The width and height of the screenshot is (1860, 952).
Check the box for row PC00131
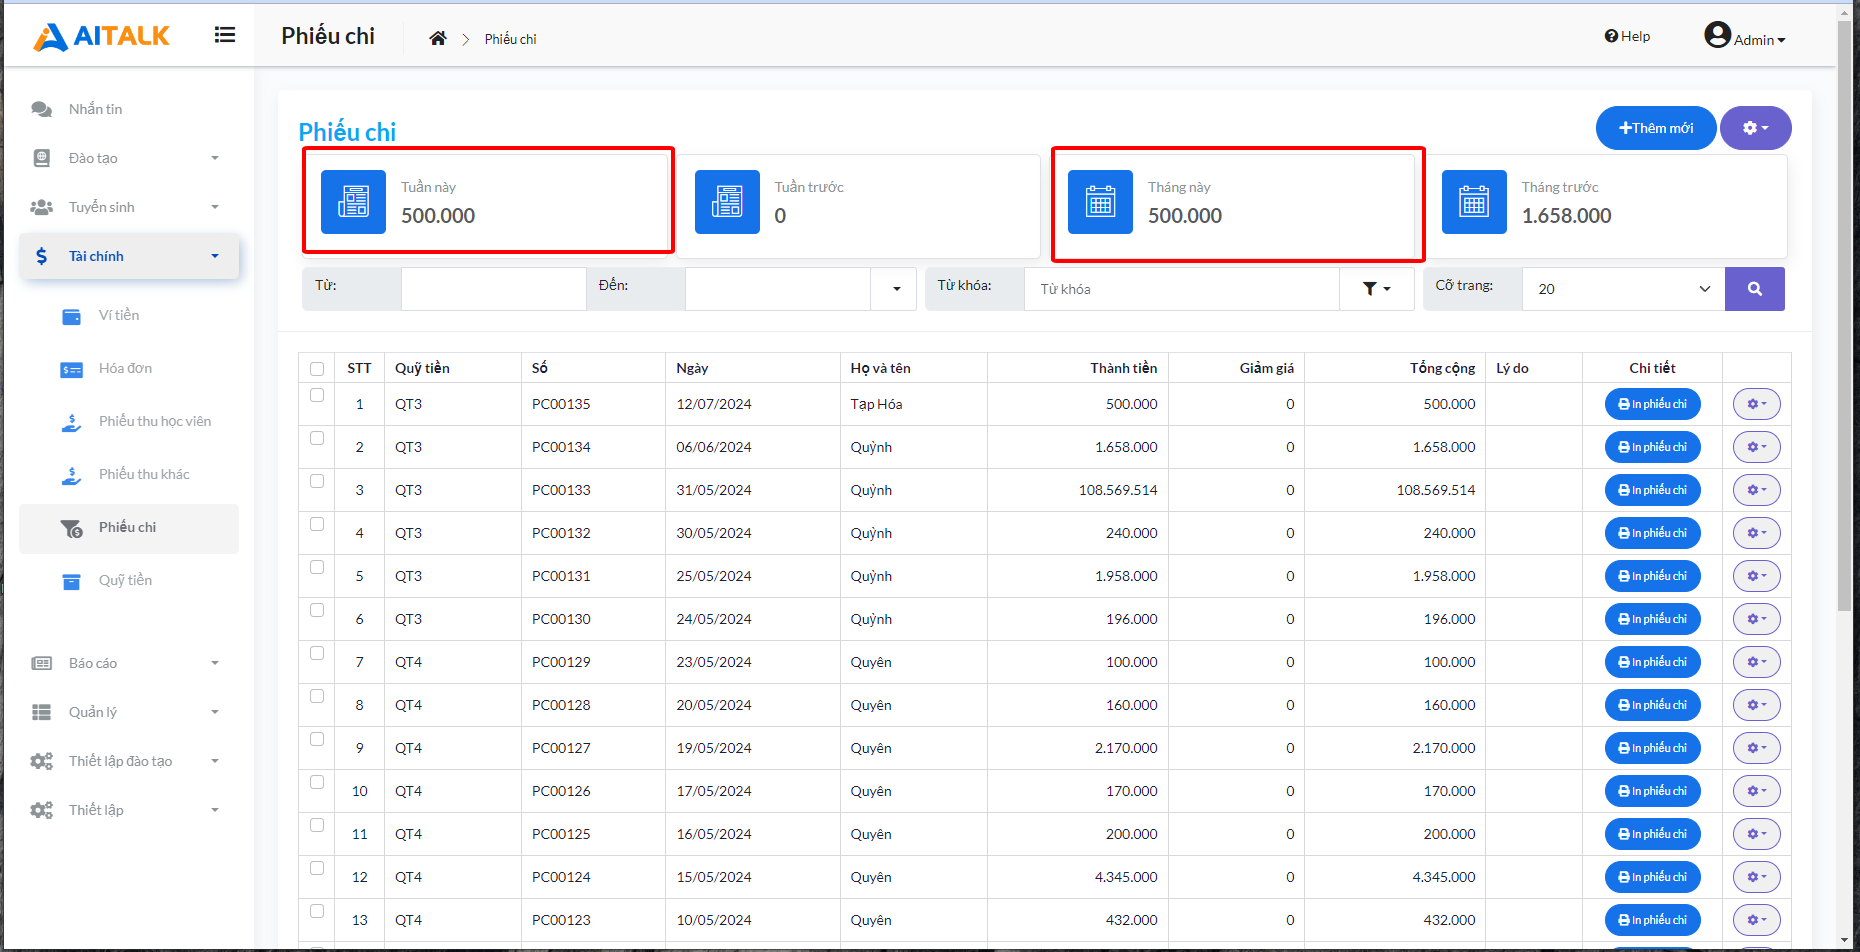(317, 567)
